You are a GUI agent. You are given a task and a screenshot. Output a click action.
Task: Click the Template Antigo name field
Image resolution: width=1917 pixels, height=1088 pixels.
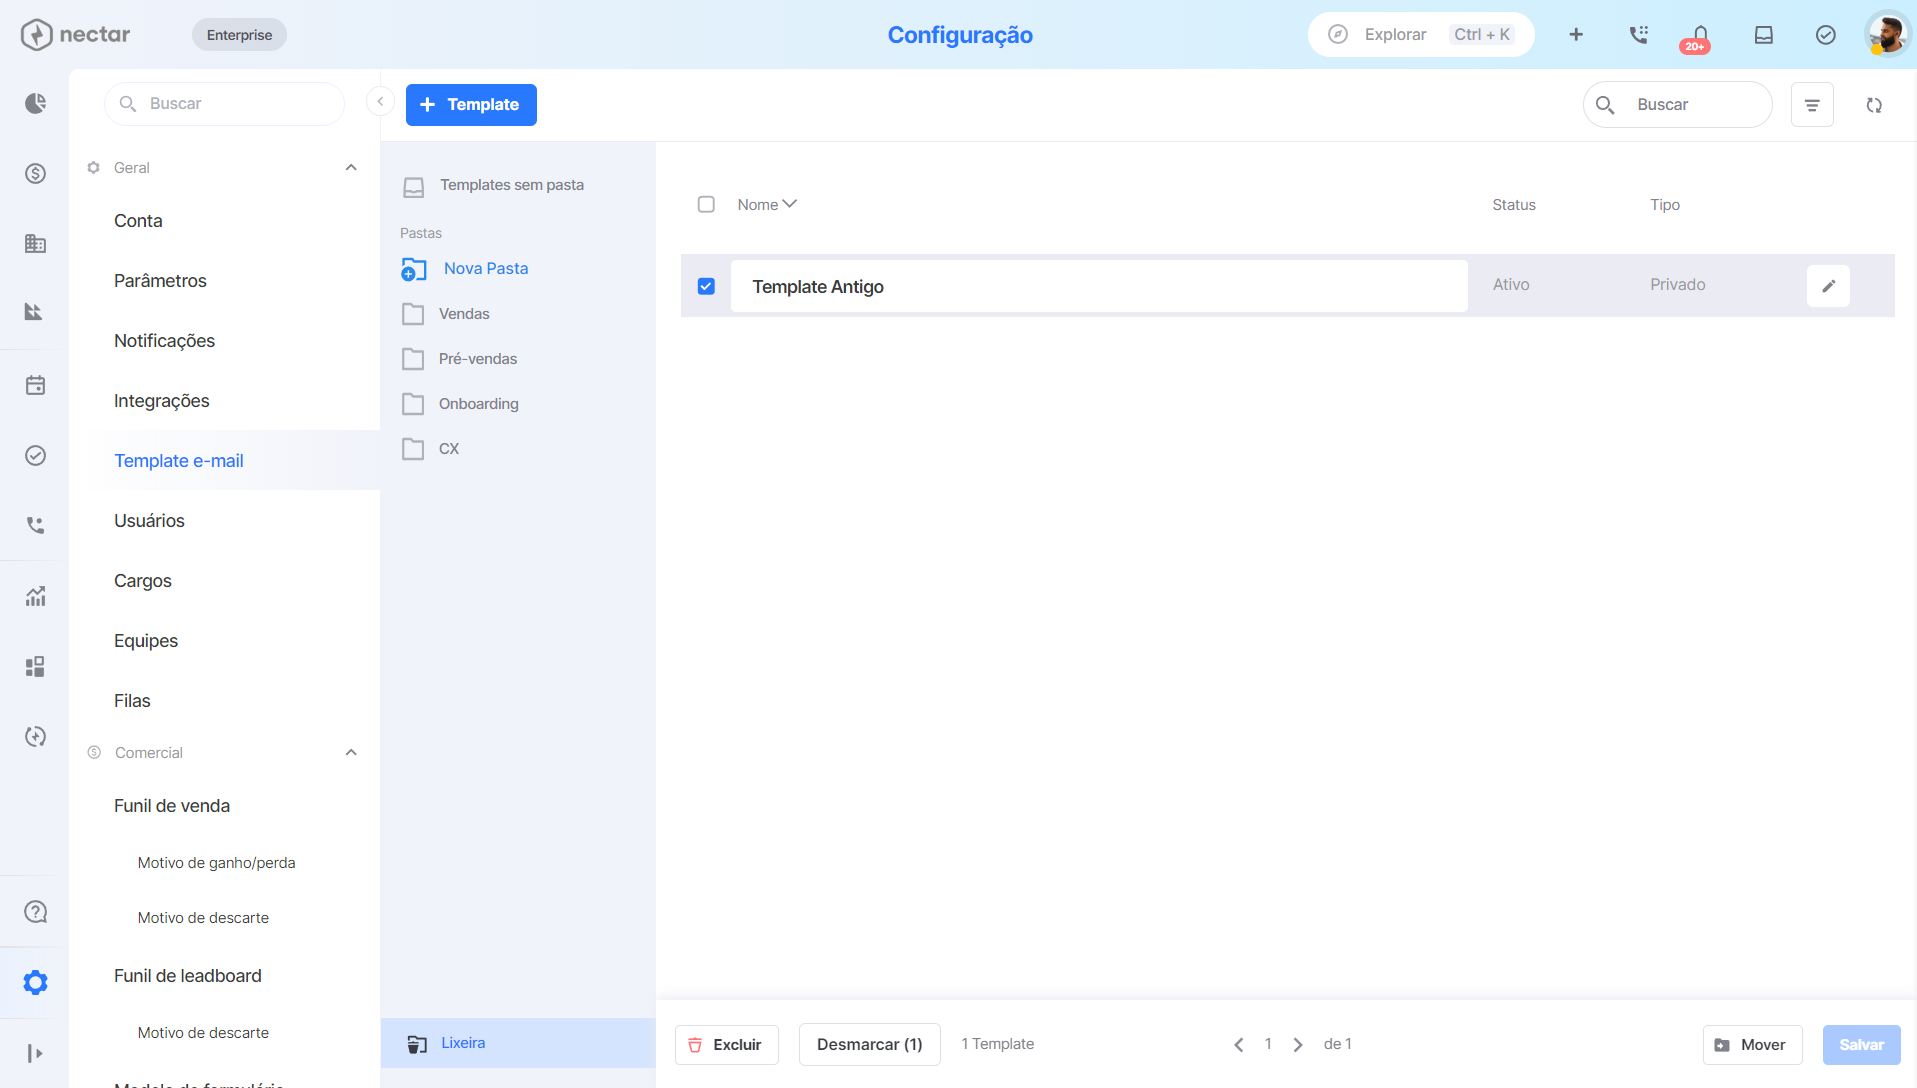pyautogui.click(x=1099, y=287)
